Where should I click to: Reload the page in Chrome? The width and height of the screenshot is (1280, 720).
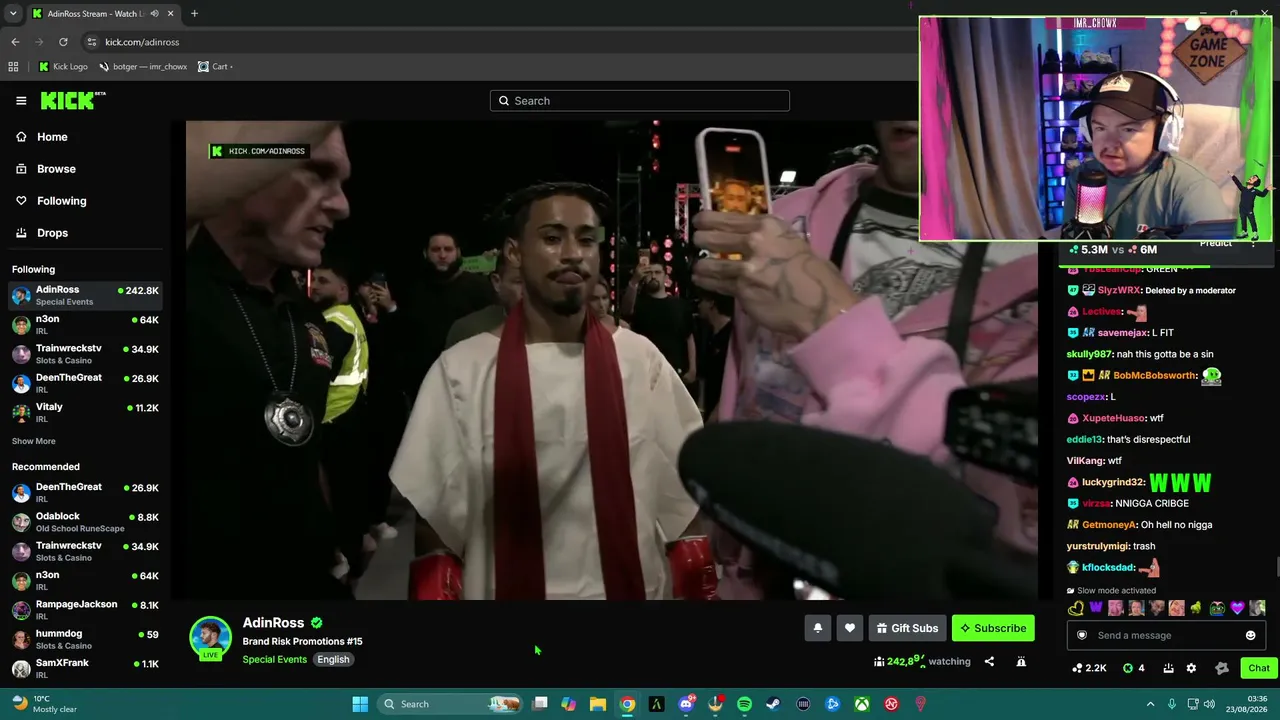(x=63, y=42)
